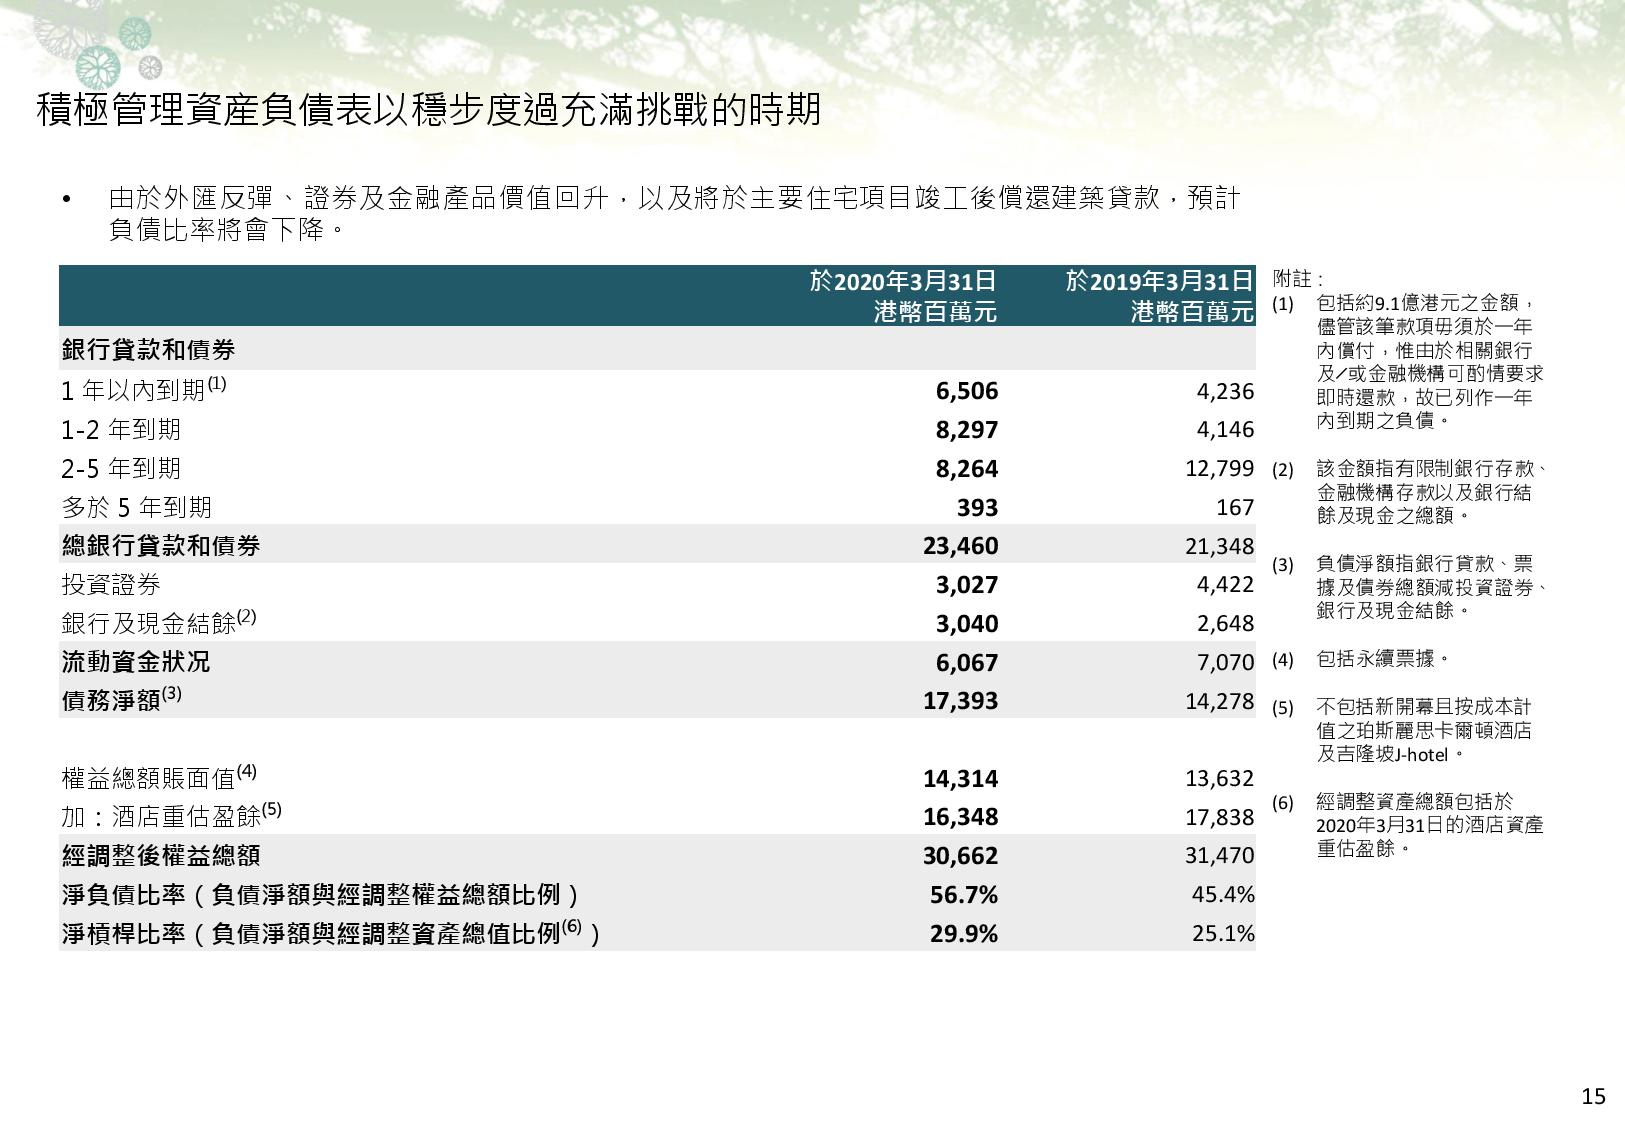Select the value 7,070

click(1225, 662)
